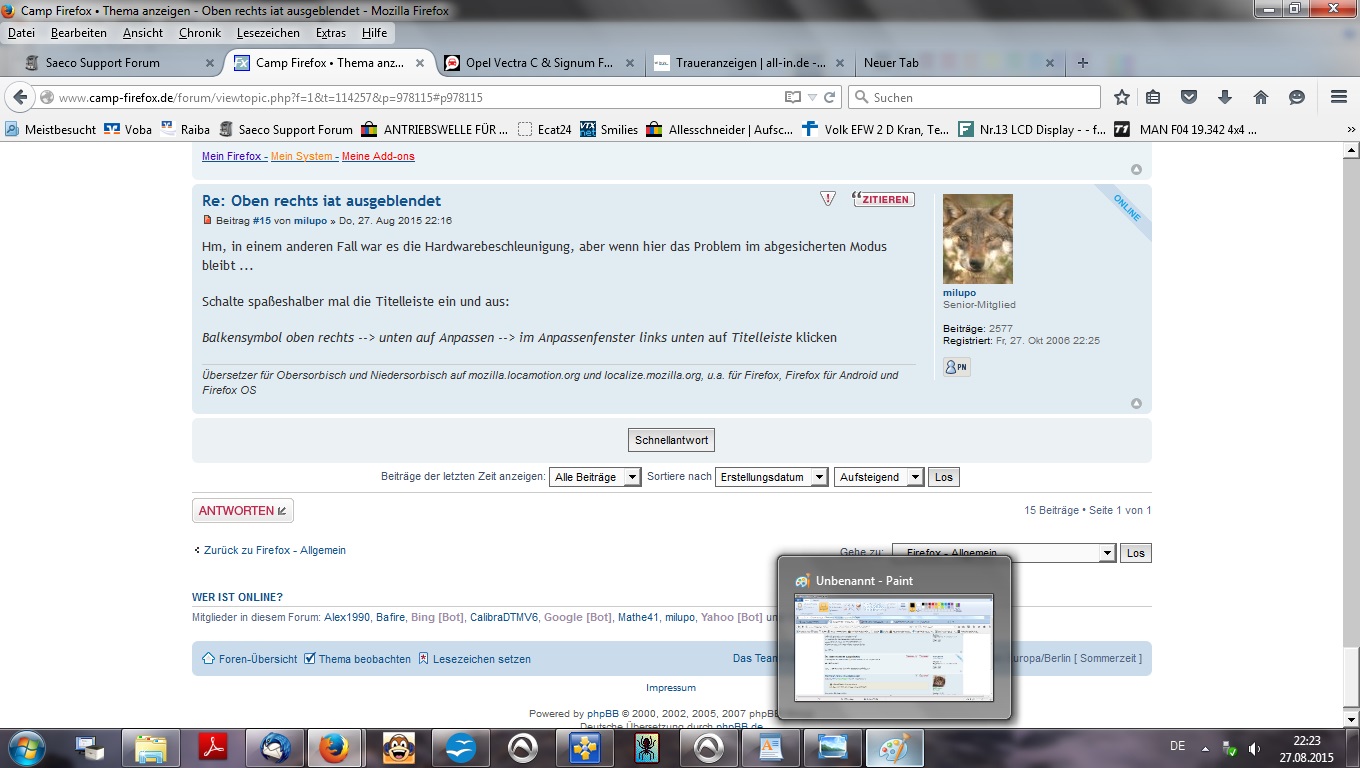Open the Foren-Übersicht link
Screen dimensions: 1360x768
tap(250, 659)
